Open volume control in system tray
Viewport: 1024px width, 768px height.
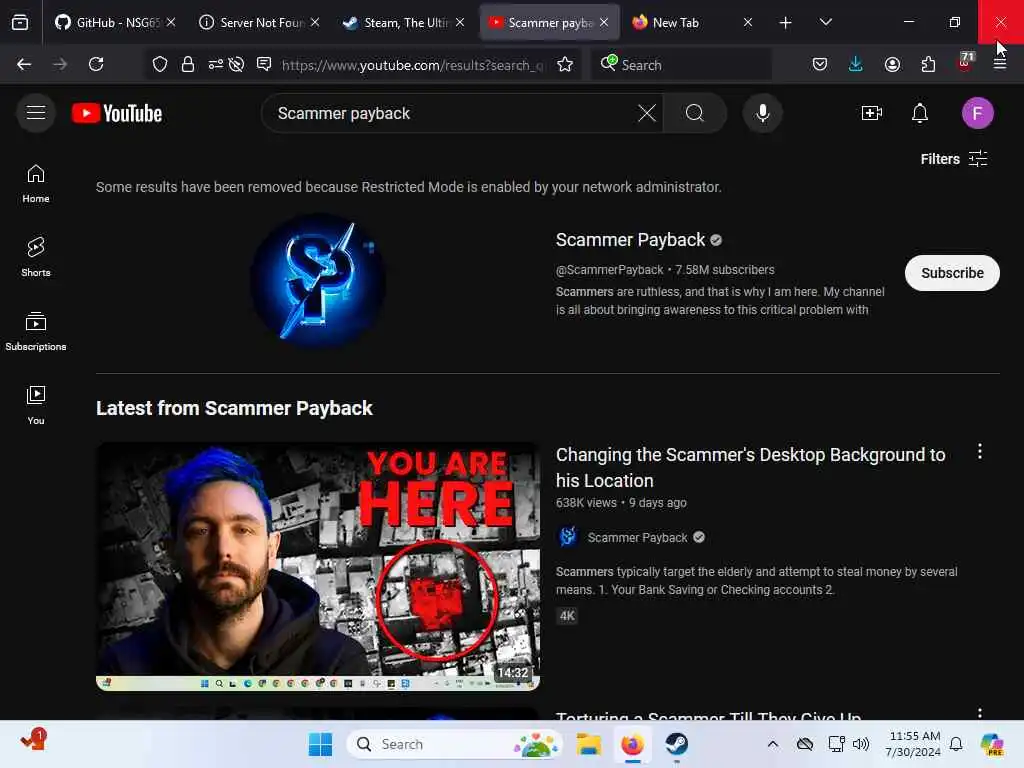(x=861, y=744)
